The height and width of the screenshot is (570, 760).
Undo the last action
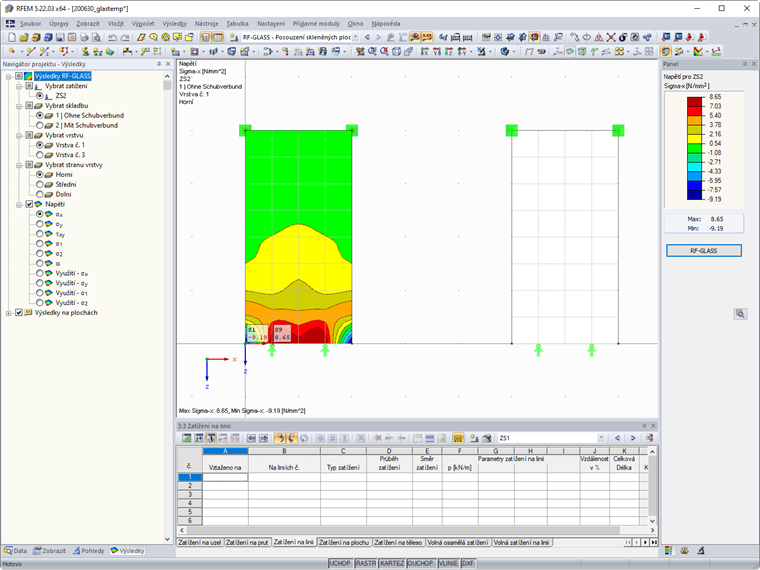click(x=112, y=37)
